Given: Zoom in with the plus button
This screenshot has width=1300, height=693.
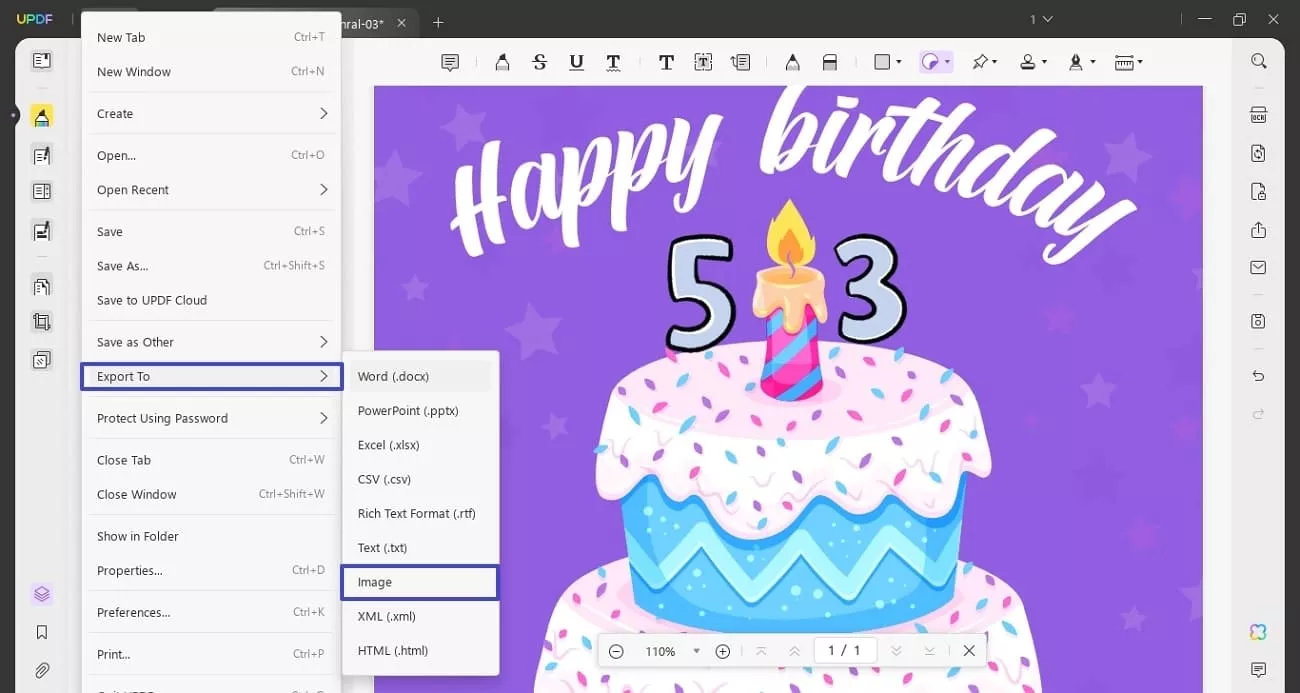Looking at the screenshot, I should 723,651.
